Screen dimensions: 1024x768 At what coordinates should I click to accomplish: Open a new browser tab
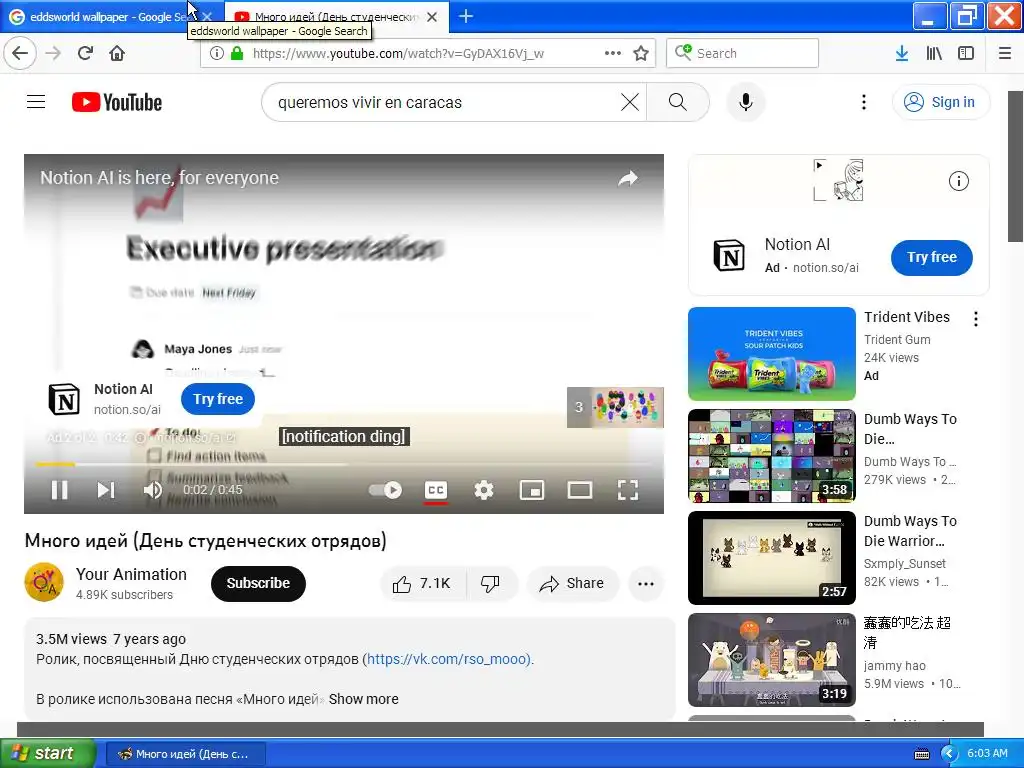pyautogui.click(x=466, y=16)
